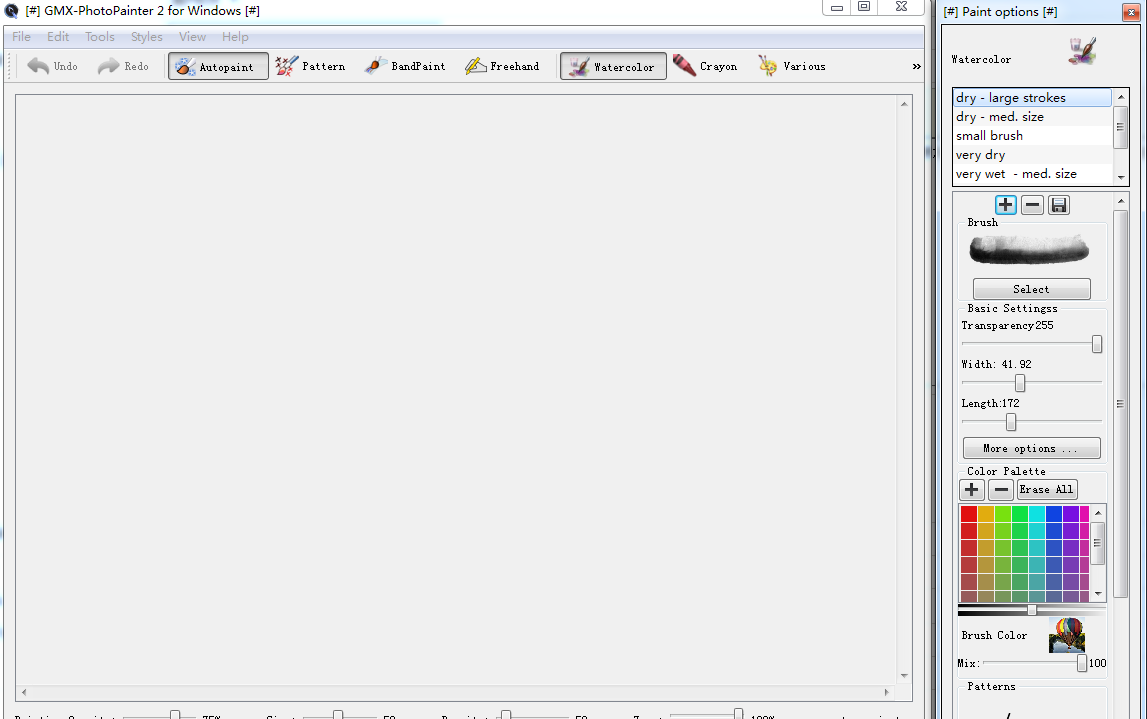Pick the brightest blue palette swatch
Image resolution: width=1147 pixels, height=719 pixels.
pyautogui.click(x=1054, y=513)
